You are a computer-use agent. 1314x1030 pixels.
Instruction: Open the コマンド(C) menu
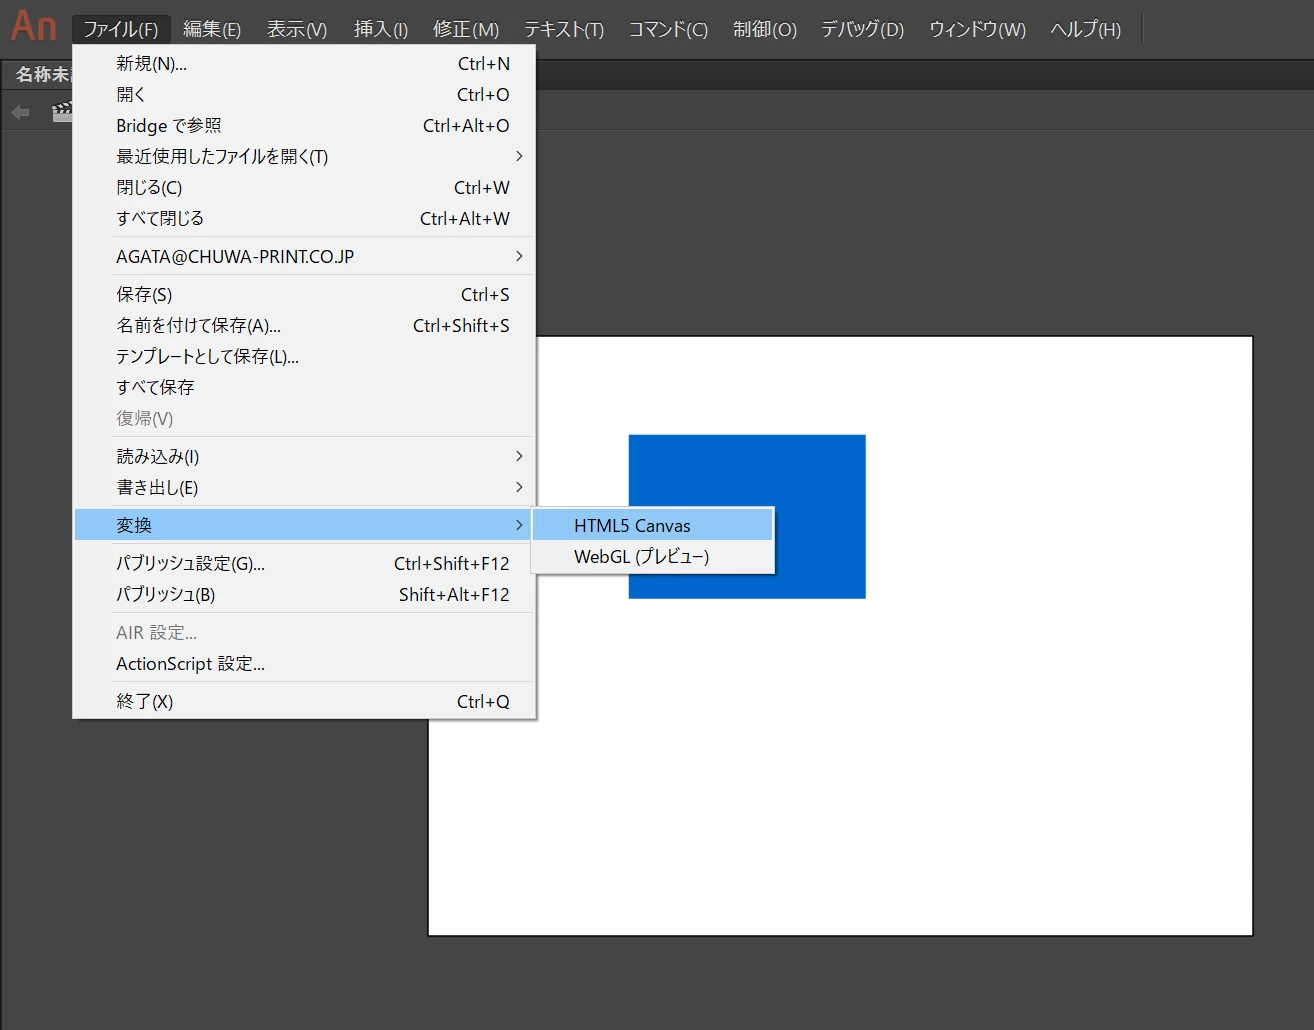pyautogui.click(x=668, y=29)
